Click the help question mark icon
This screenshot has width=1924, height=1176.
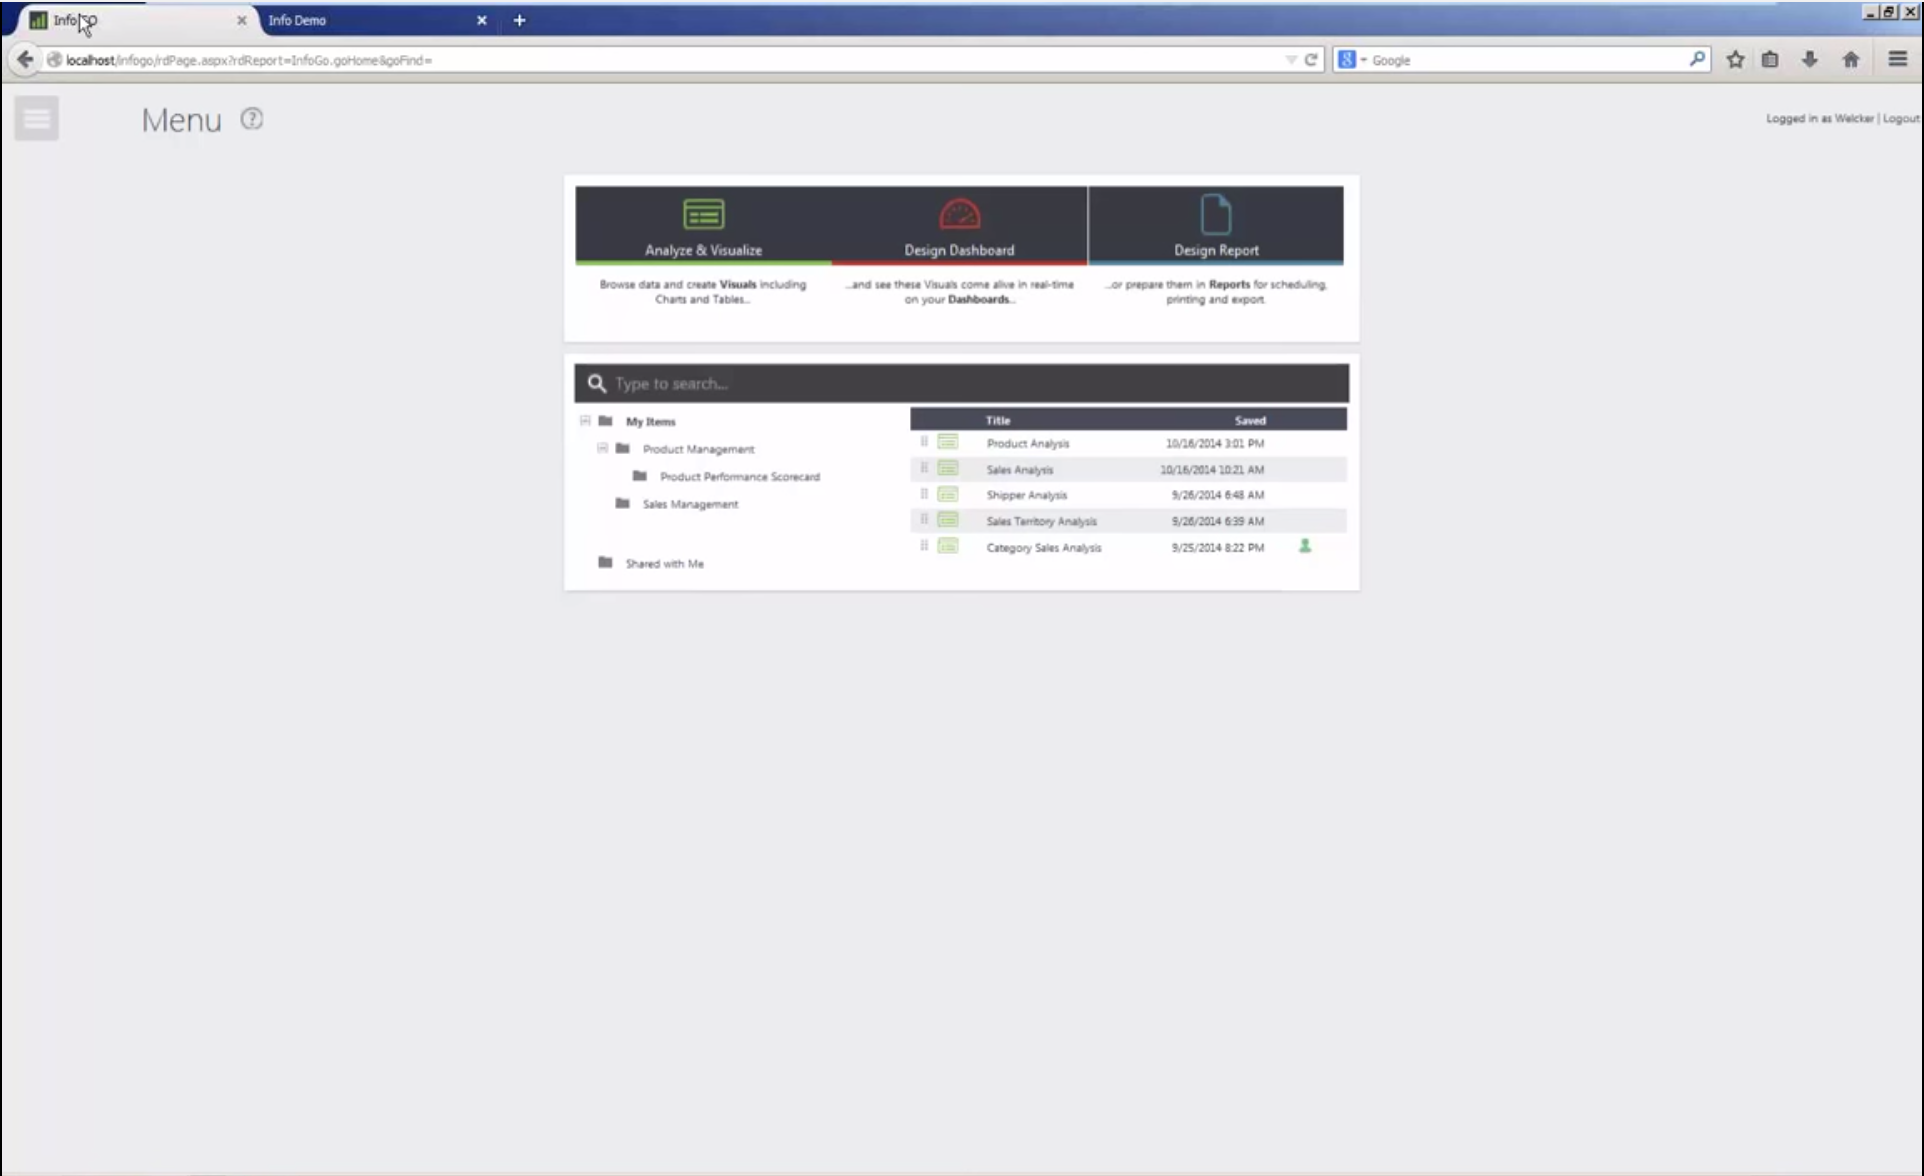point(251,119)
